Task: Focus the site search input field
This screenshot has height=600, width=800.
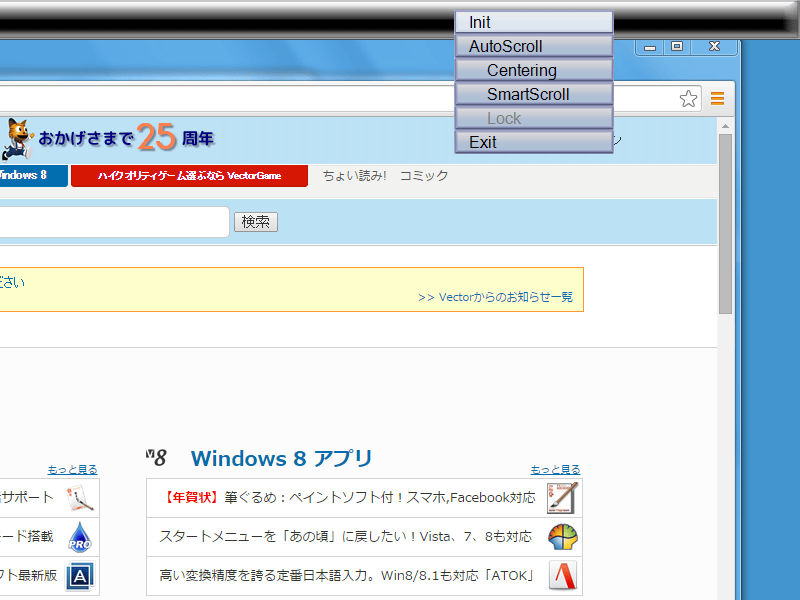Action: [x=114, y=222]
